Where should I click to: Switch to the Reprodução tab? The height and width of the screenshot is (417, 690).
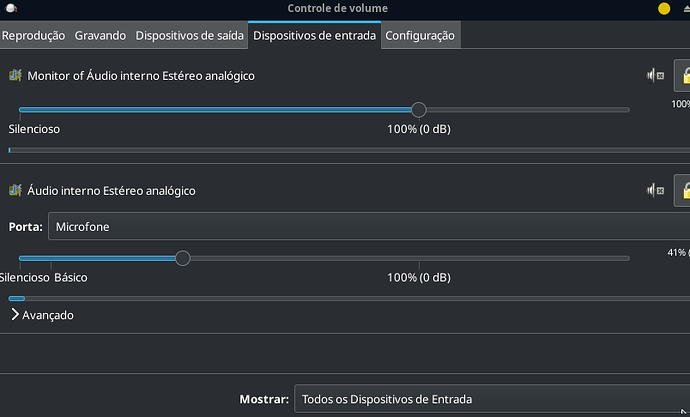point(33,36)
